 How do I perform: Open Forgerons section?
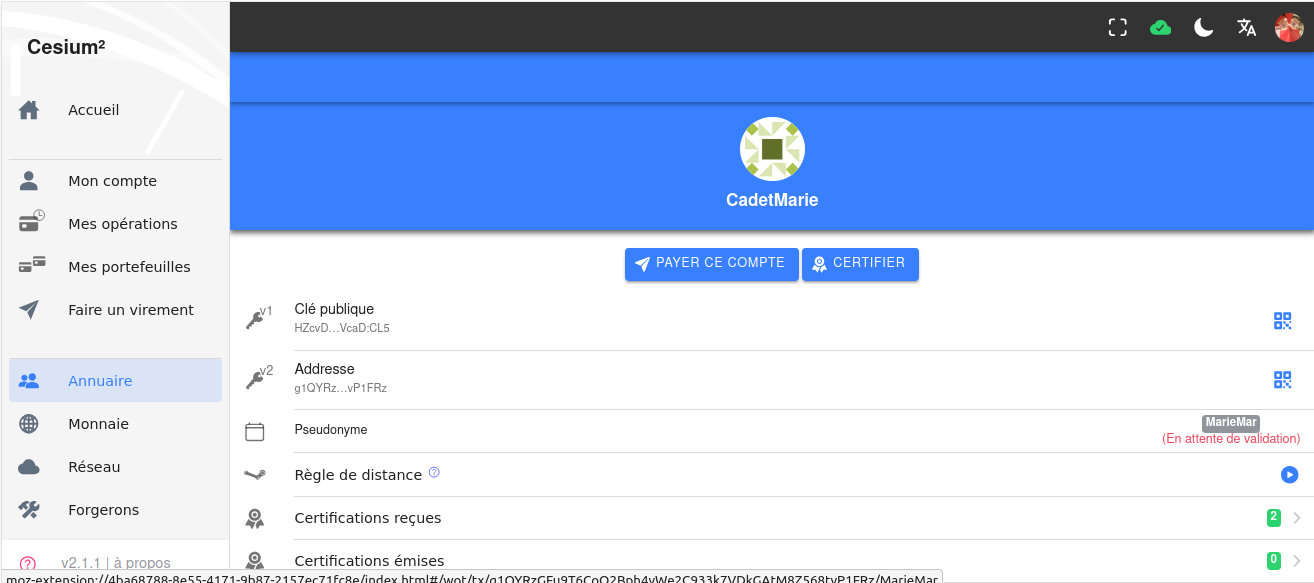103,510
